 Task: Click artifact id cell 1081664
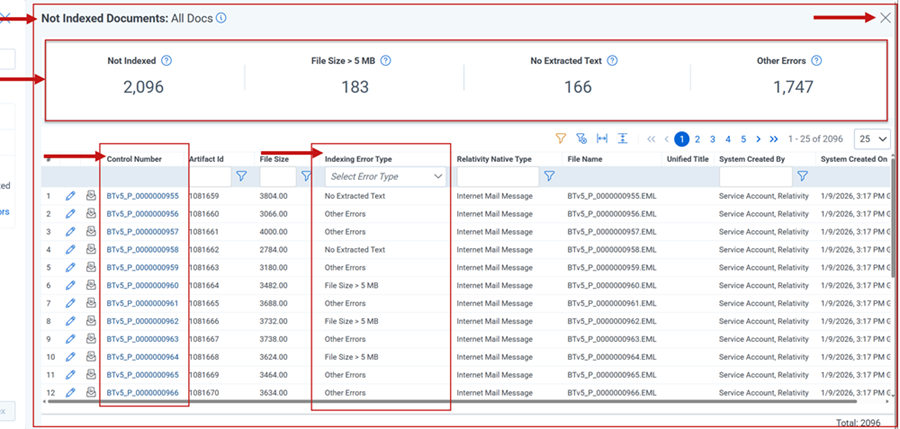click(204, 285)
